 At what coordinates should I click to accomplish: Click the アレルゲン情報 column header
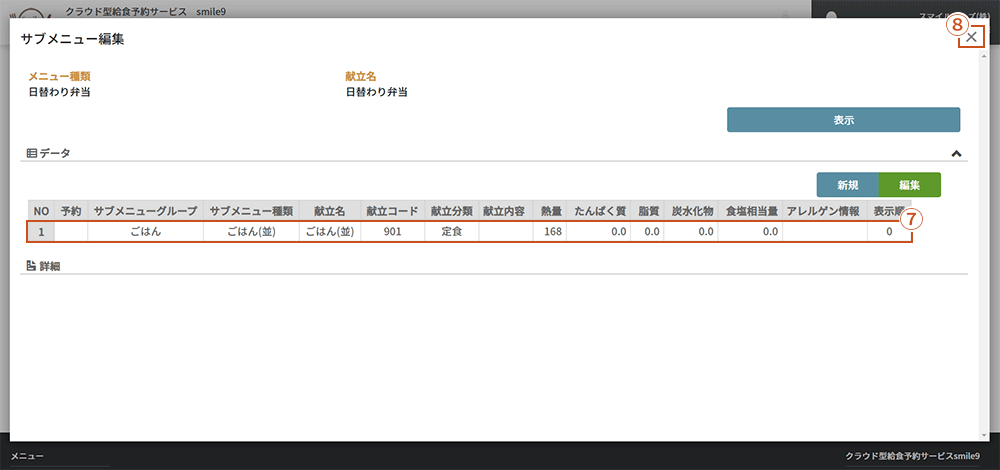[x=822, y=211]
